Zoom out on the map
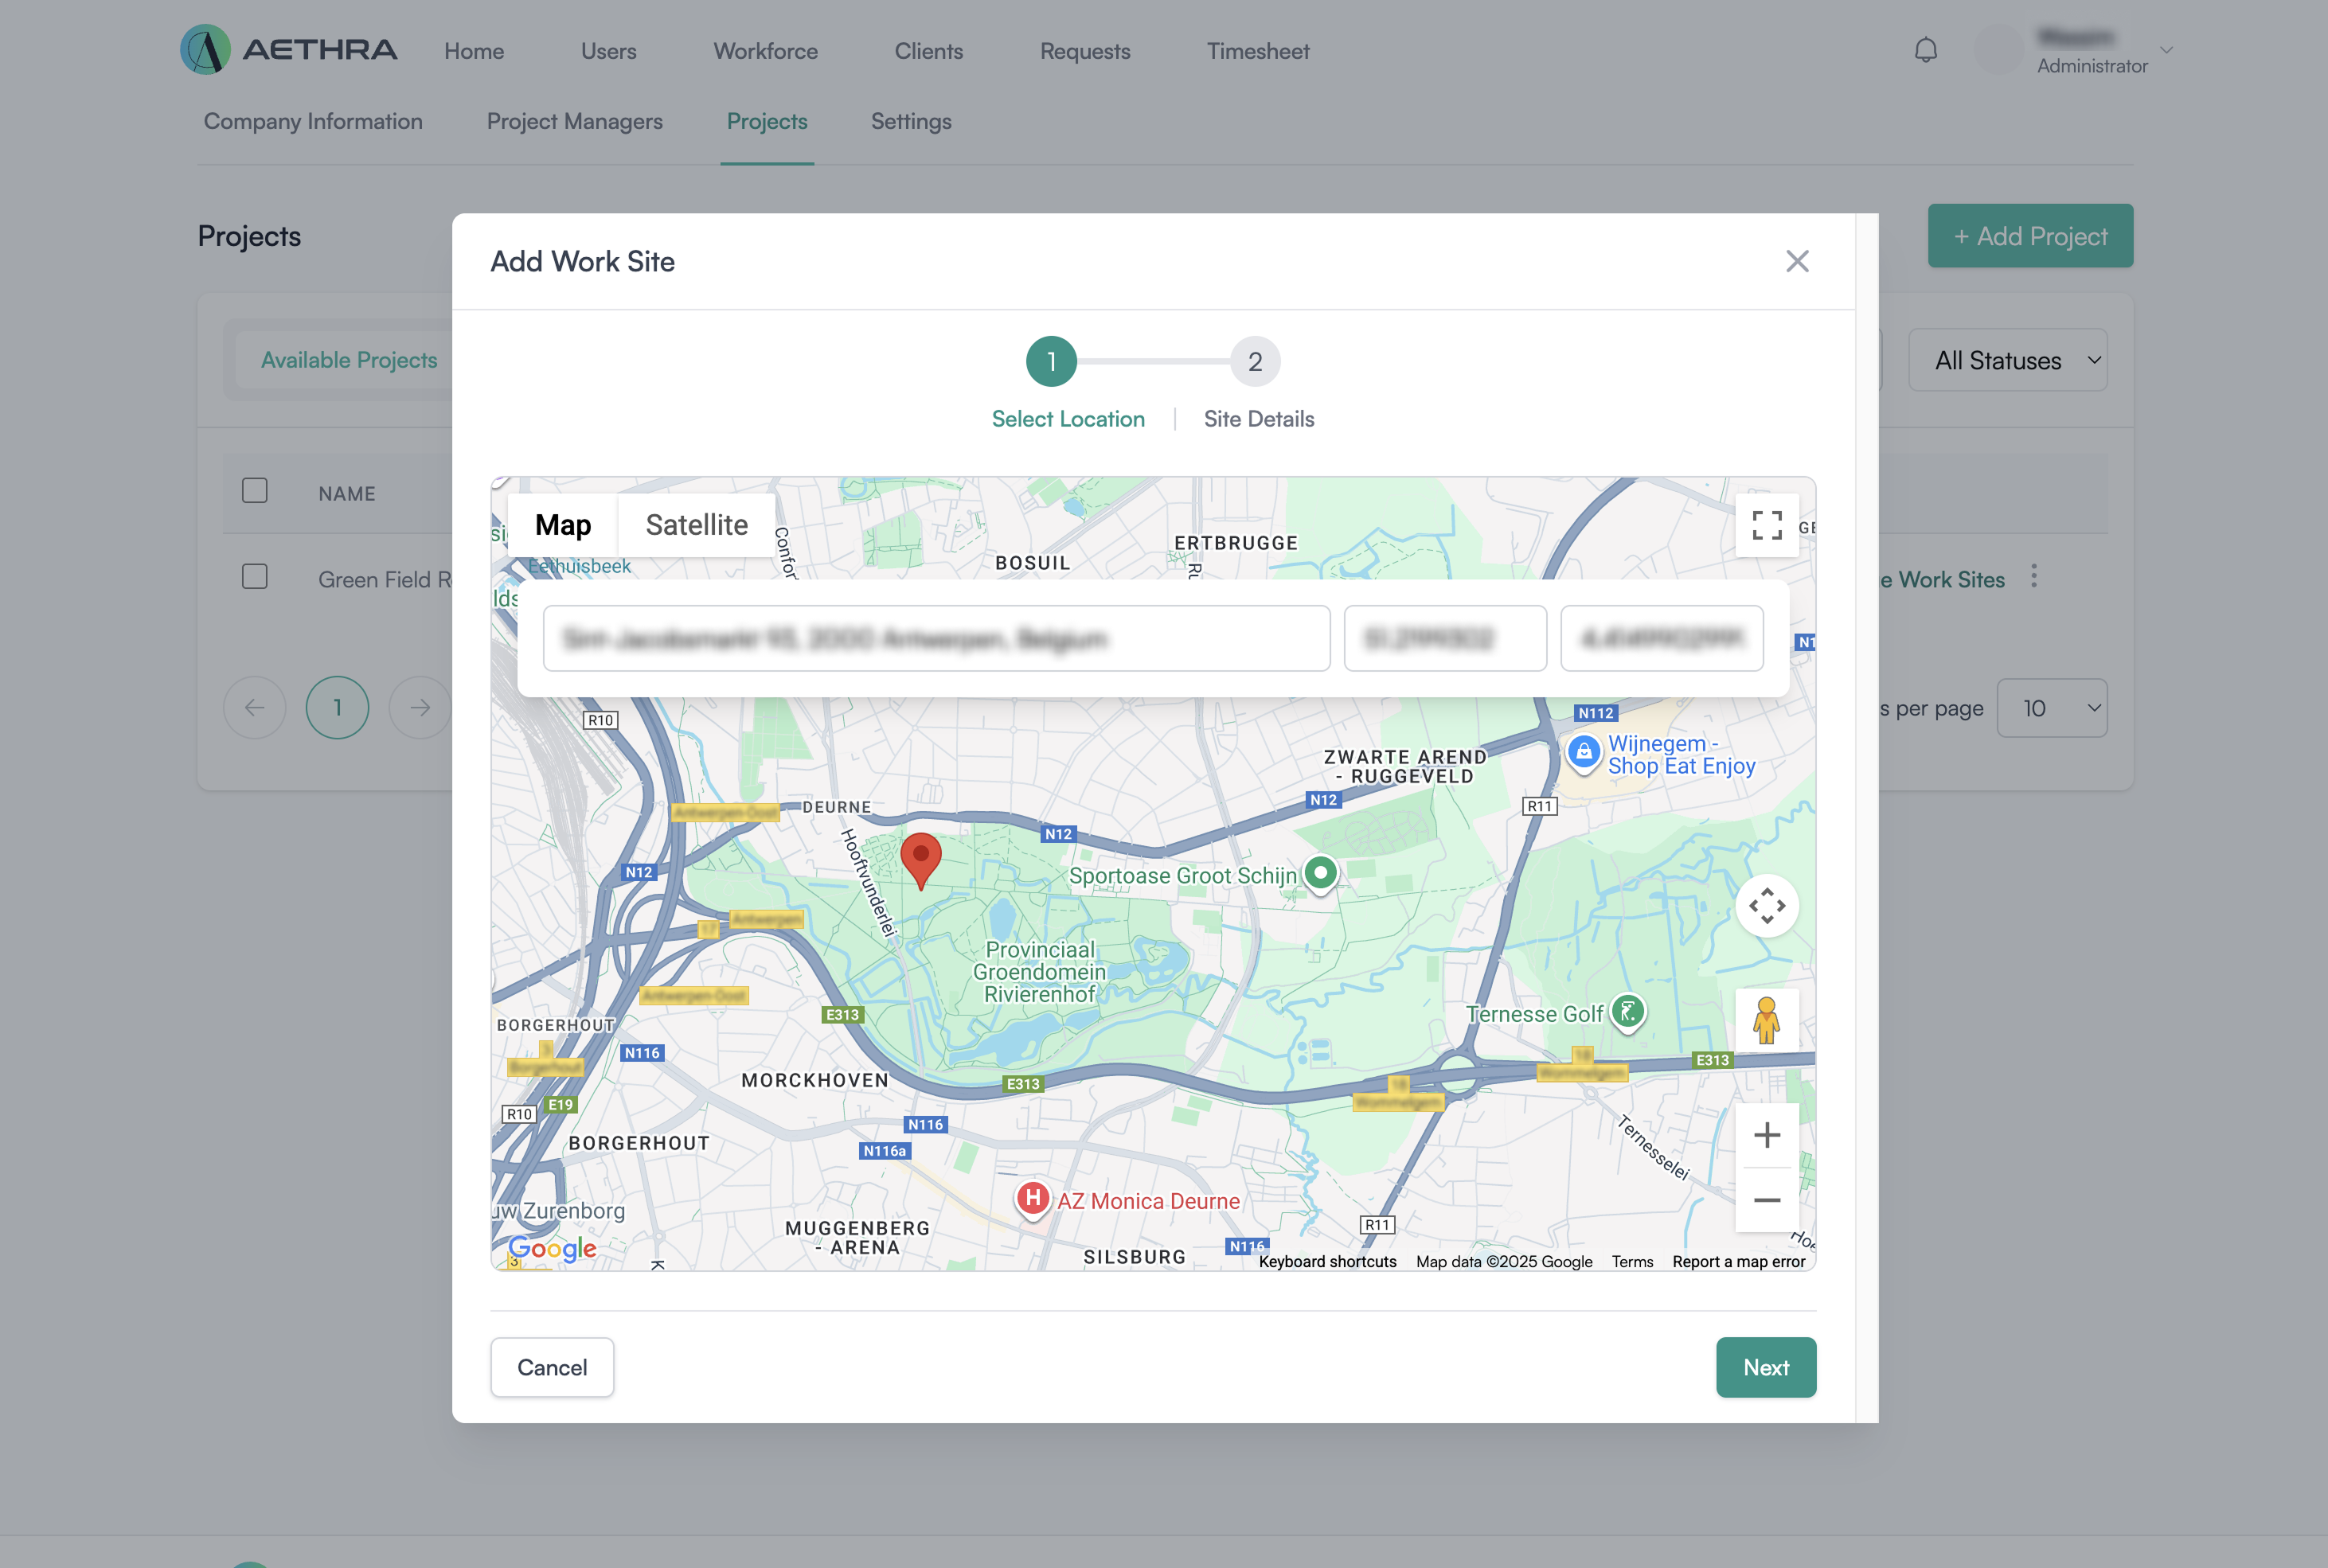This screenshot has width=2328, height=1568. (1767, 1200)
